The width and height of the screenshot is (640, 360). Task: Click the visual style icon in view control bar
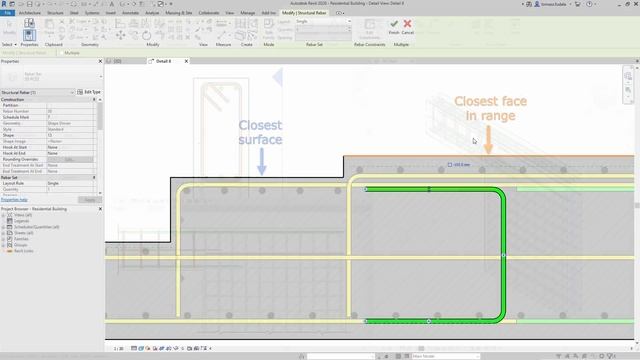pos(141,348)
